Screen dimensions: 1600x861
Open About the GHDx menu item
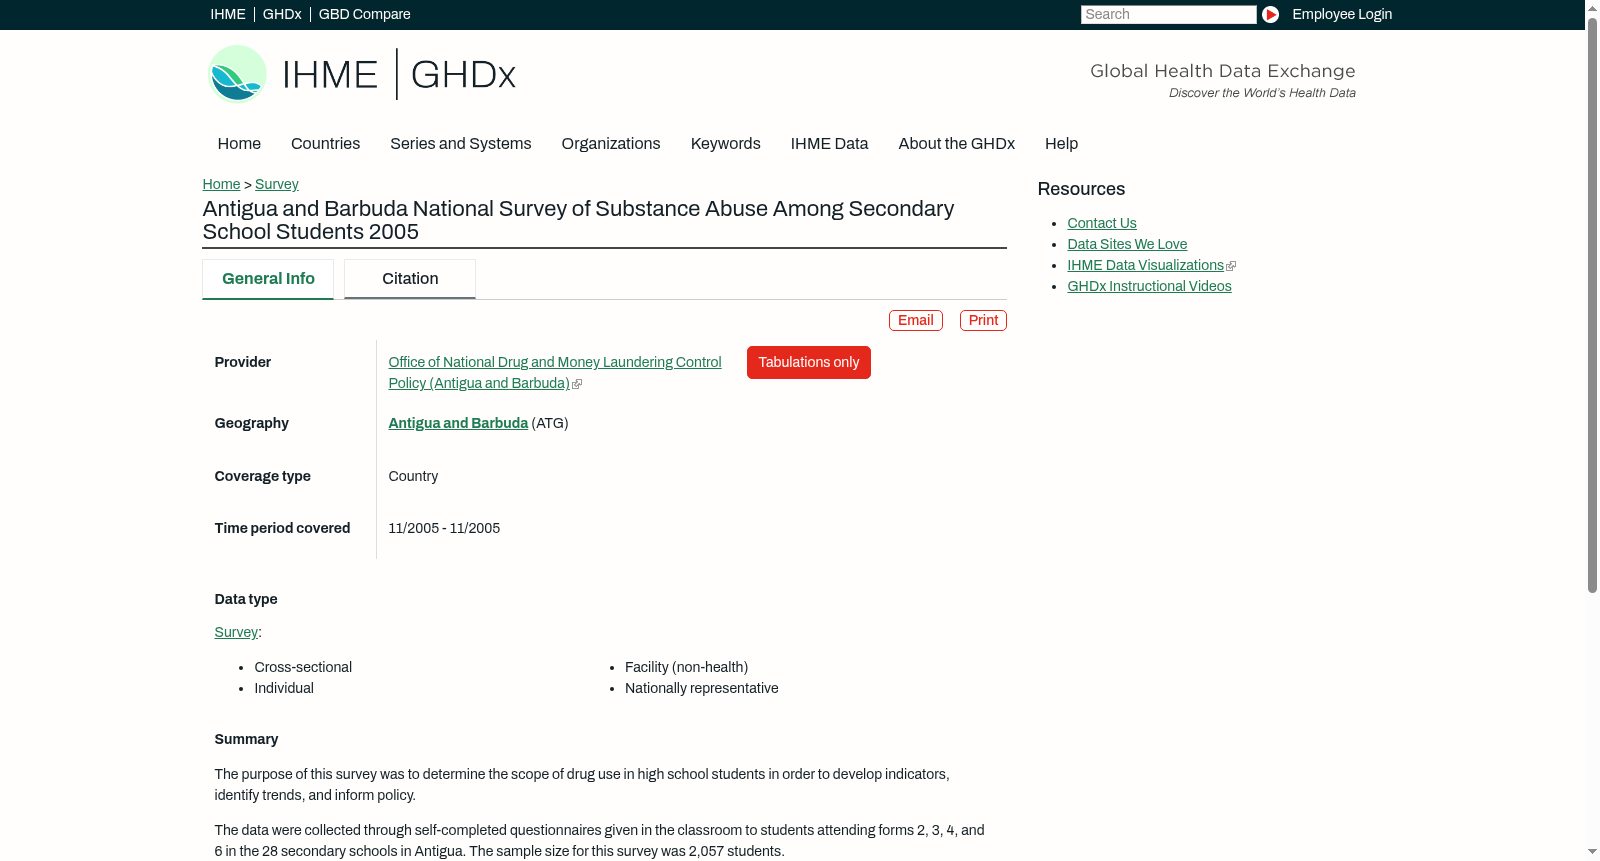pos(956,143)
